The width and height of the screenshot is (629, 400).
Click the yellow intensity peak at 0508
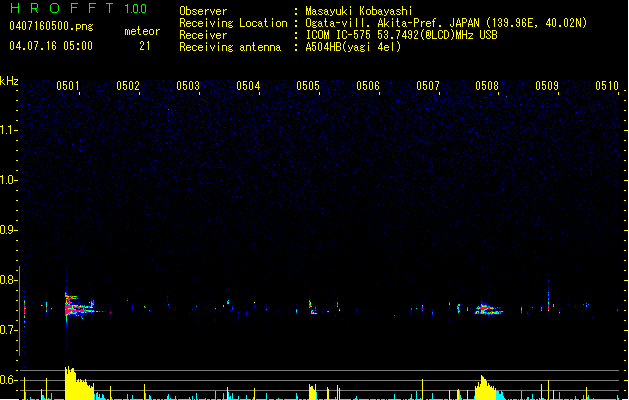[486, 388]
